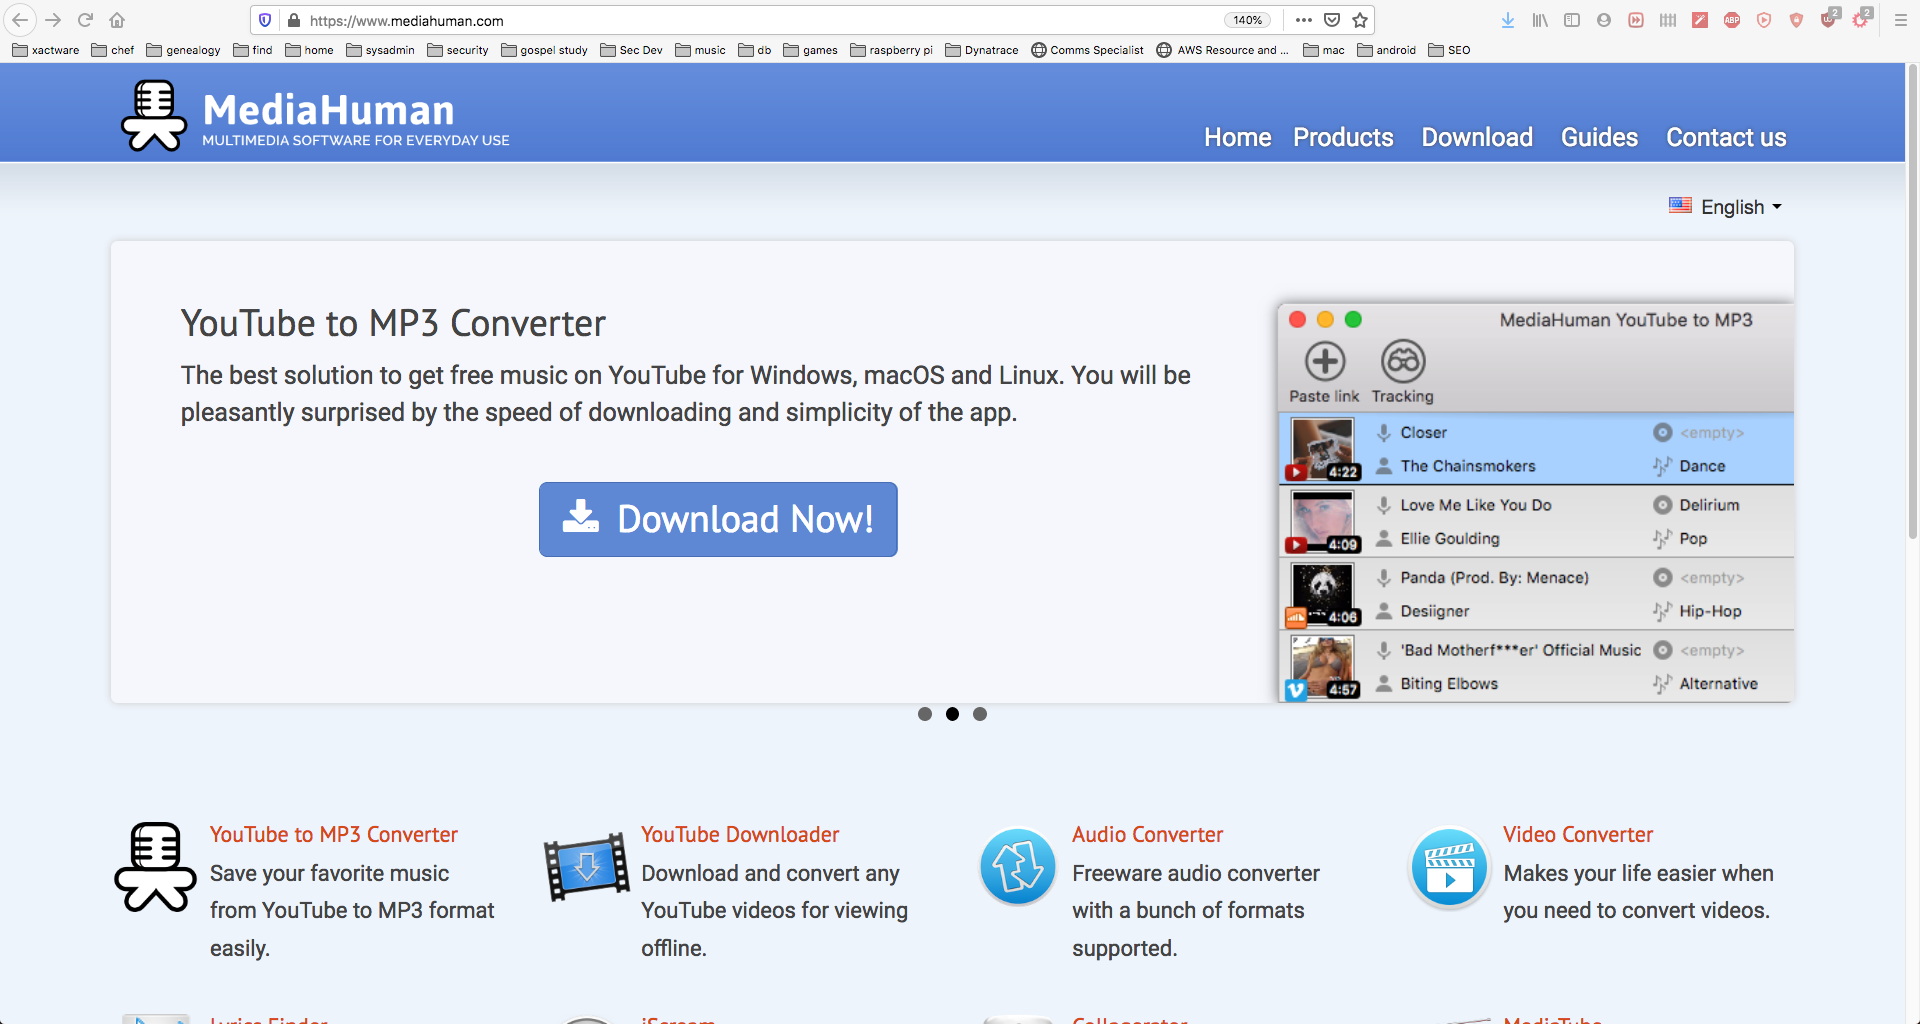Open the browser home page
The height and width of the screenshot is (1024, 1920).
117,20
